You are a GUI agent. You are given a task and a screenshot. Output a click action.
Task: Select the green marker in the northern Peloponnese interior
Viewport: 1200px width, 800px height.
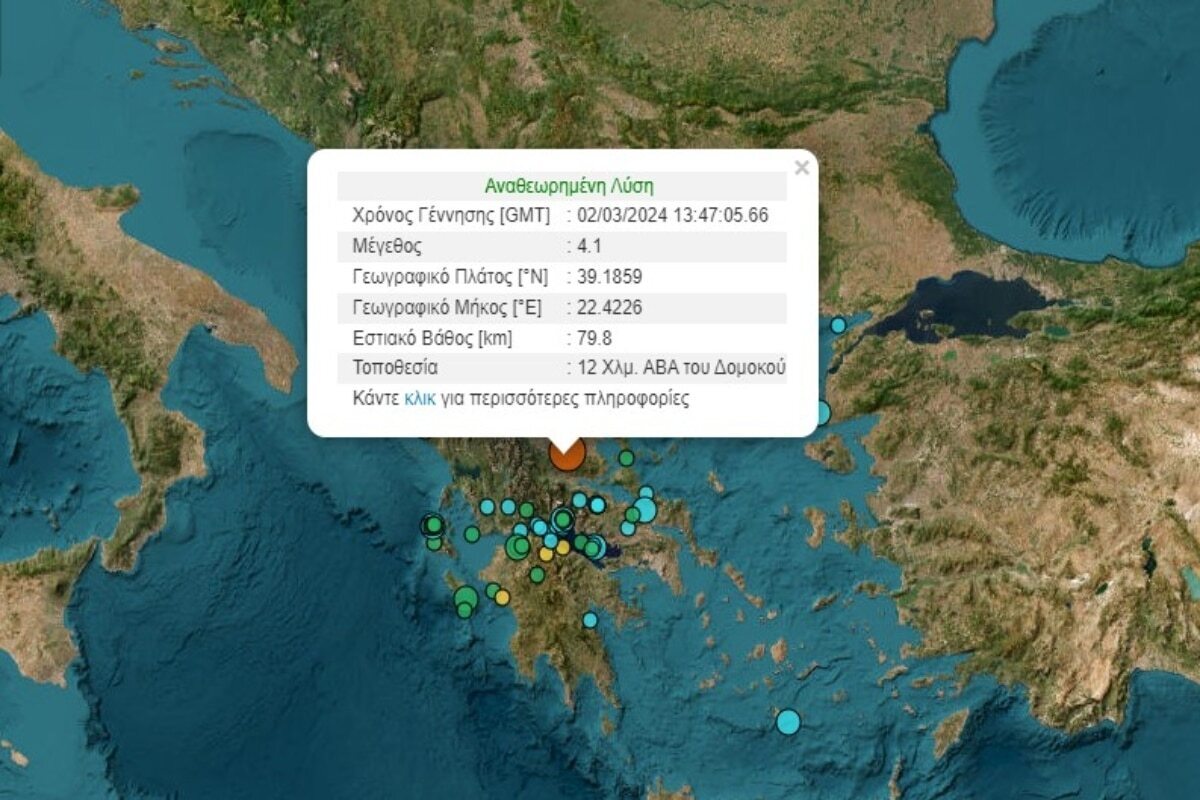(537, 575)
